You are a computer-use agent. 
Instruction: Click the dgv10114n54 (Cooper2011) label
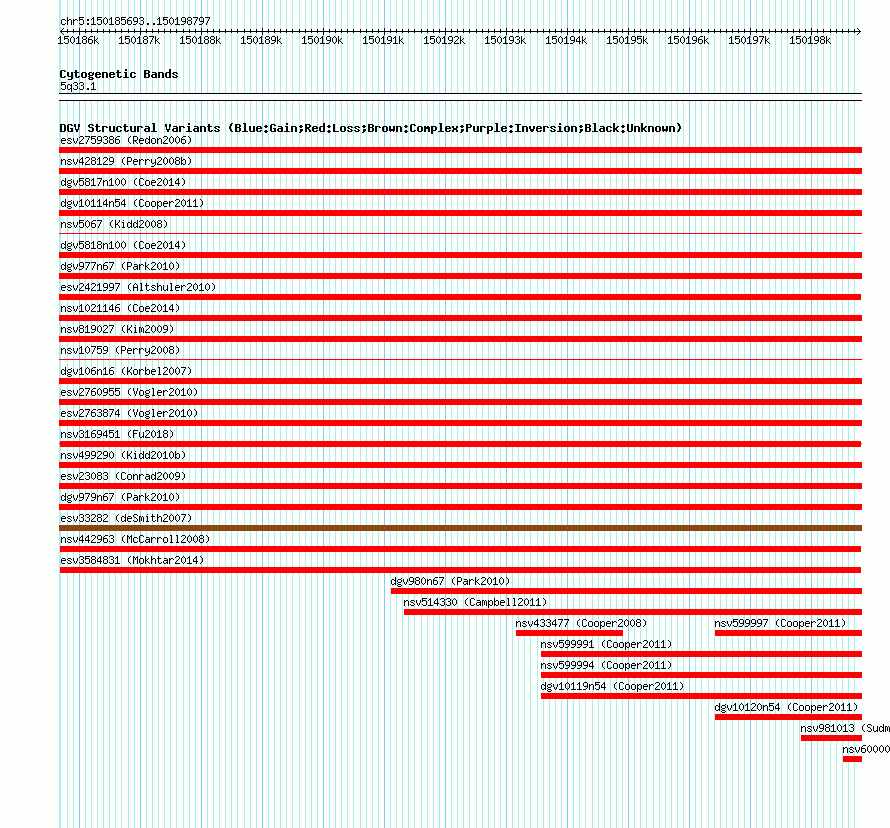(x=132, y=203)
